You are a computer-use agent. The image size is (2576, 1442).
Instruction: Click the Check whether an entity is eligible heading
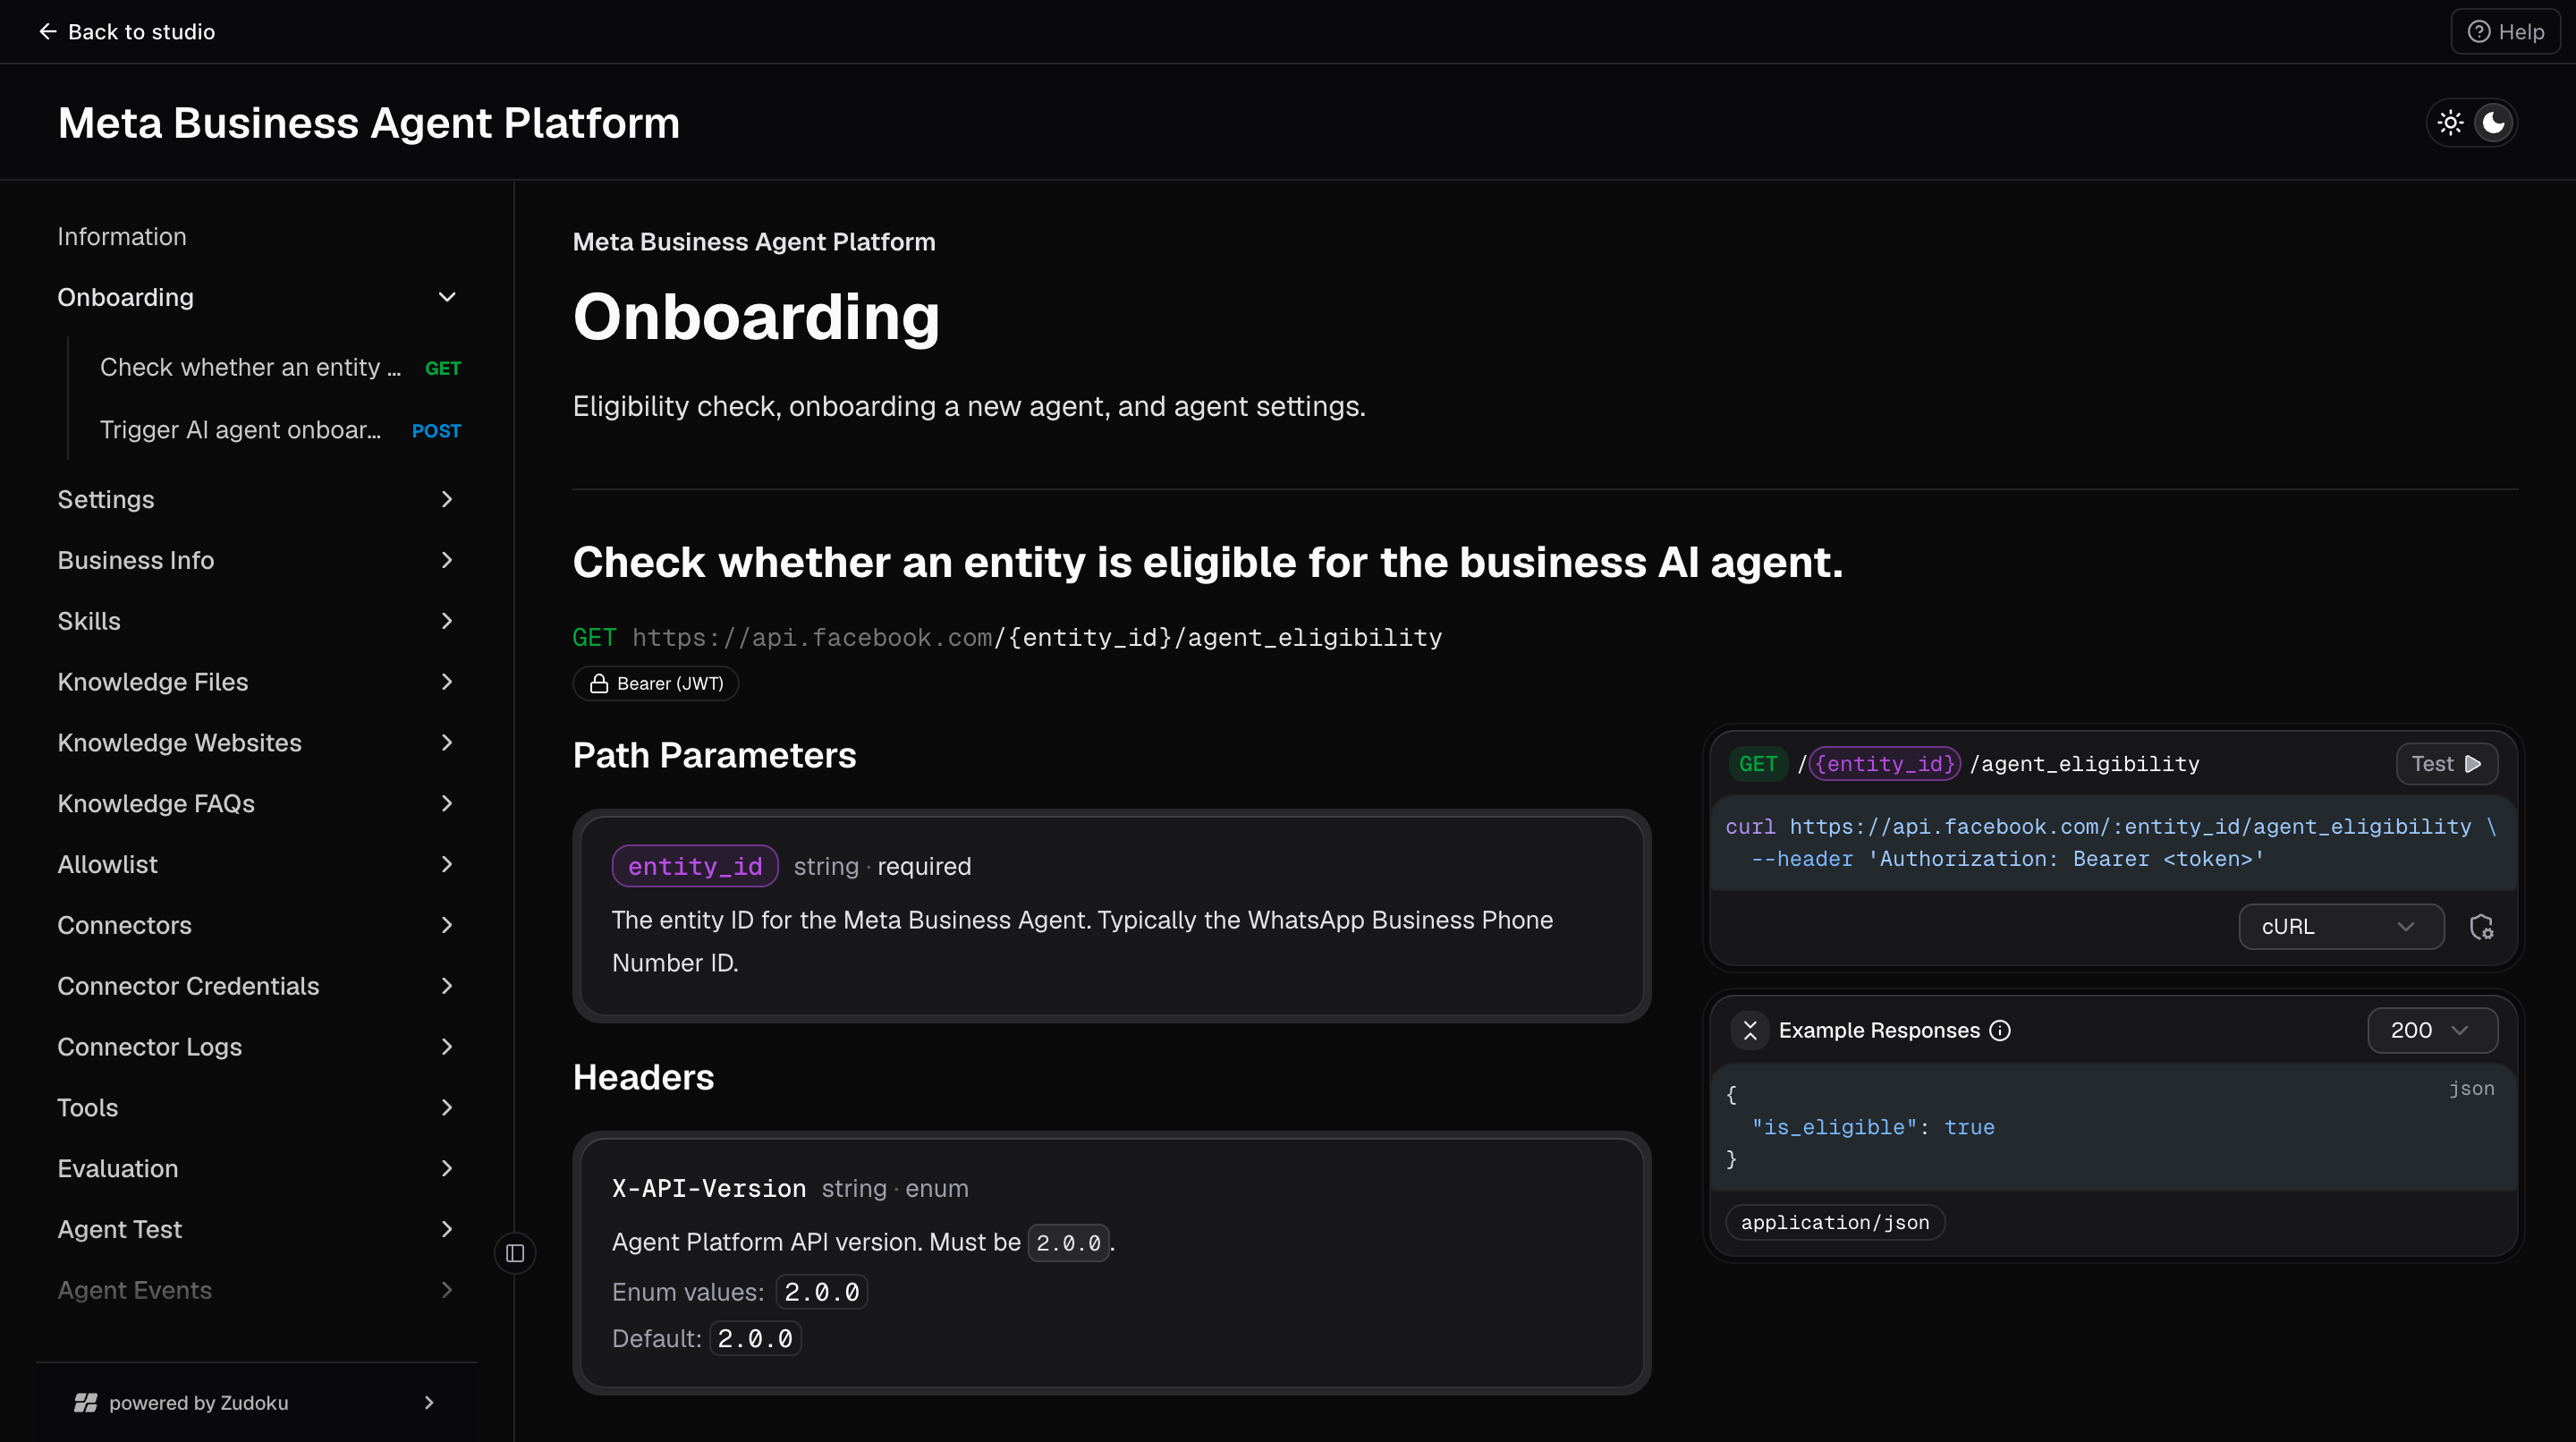tap(1207, 562)
